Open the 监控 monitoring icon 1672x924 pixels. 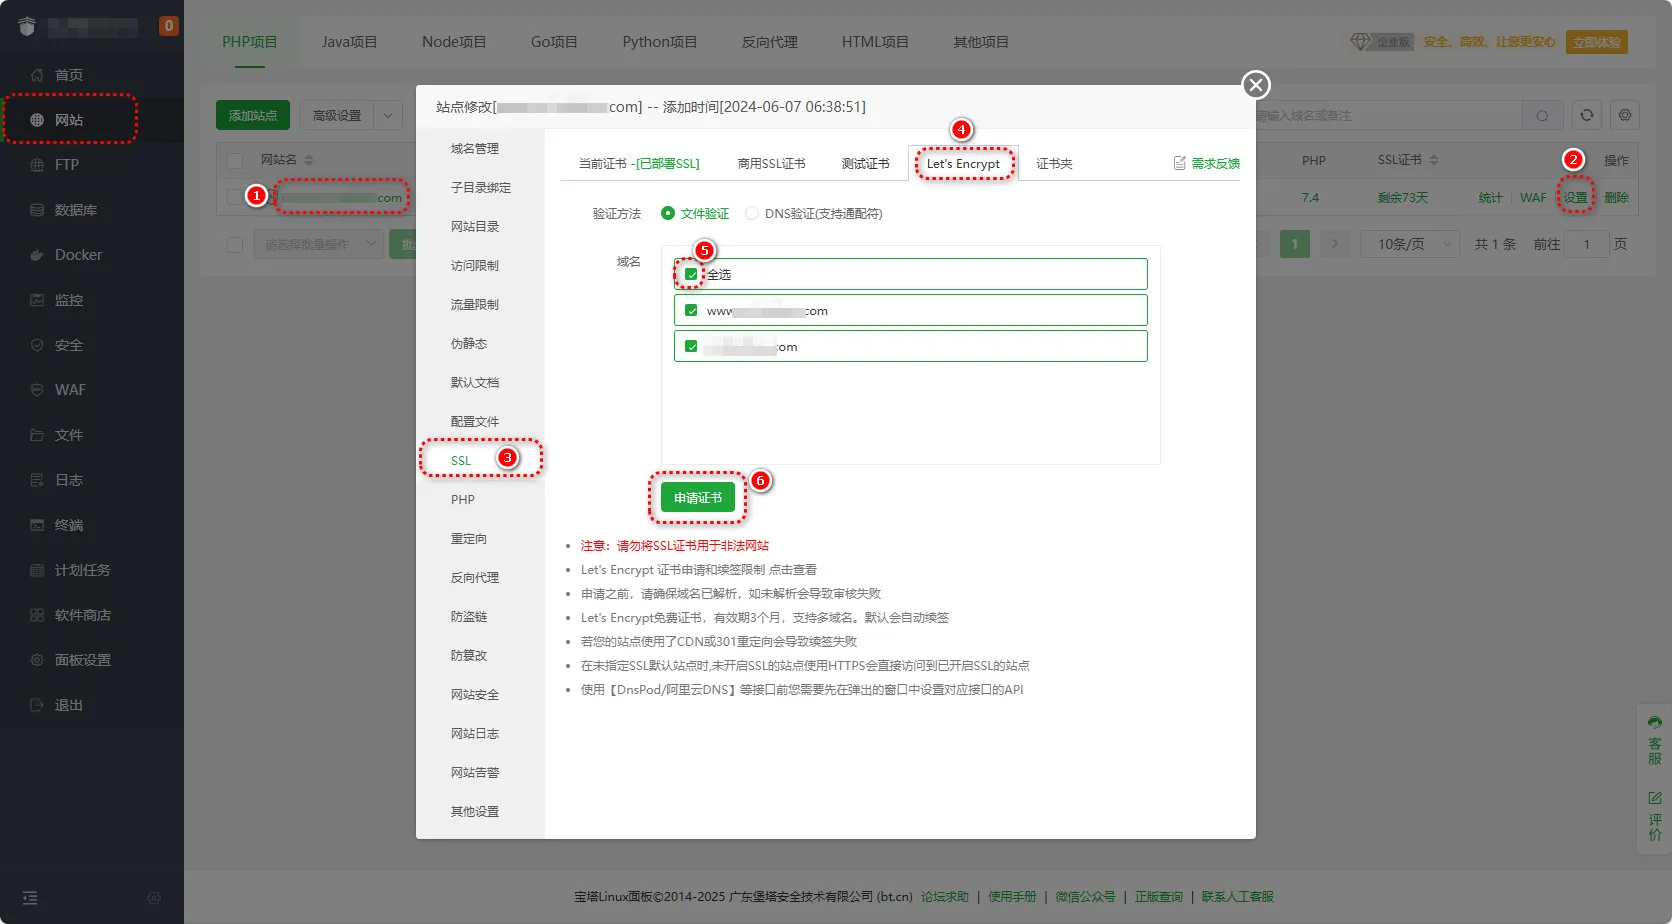(37, 300)
